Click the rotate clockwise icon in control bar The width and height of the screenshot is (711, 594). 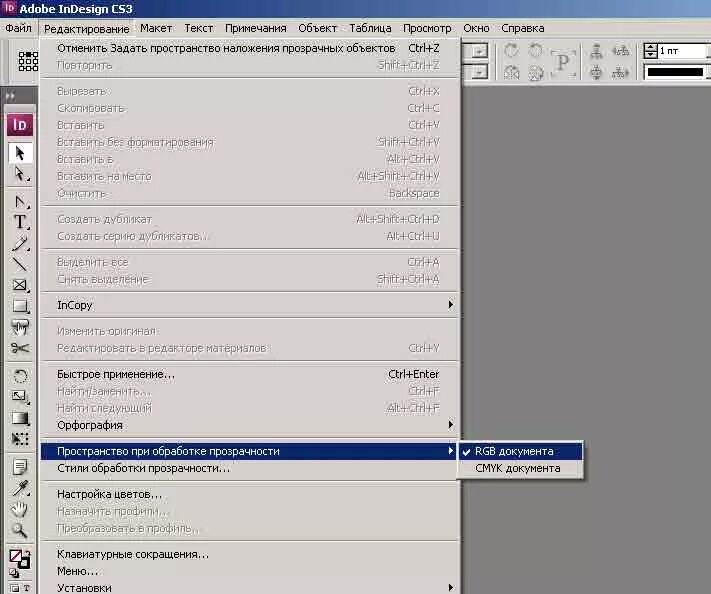[x=511, y=50]
